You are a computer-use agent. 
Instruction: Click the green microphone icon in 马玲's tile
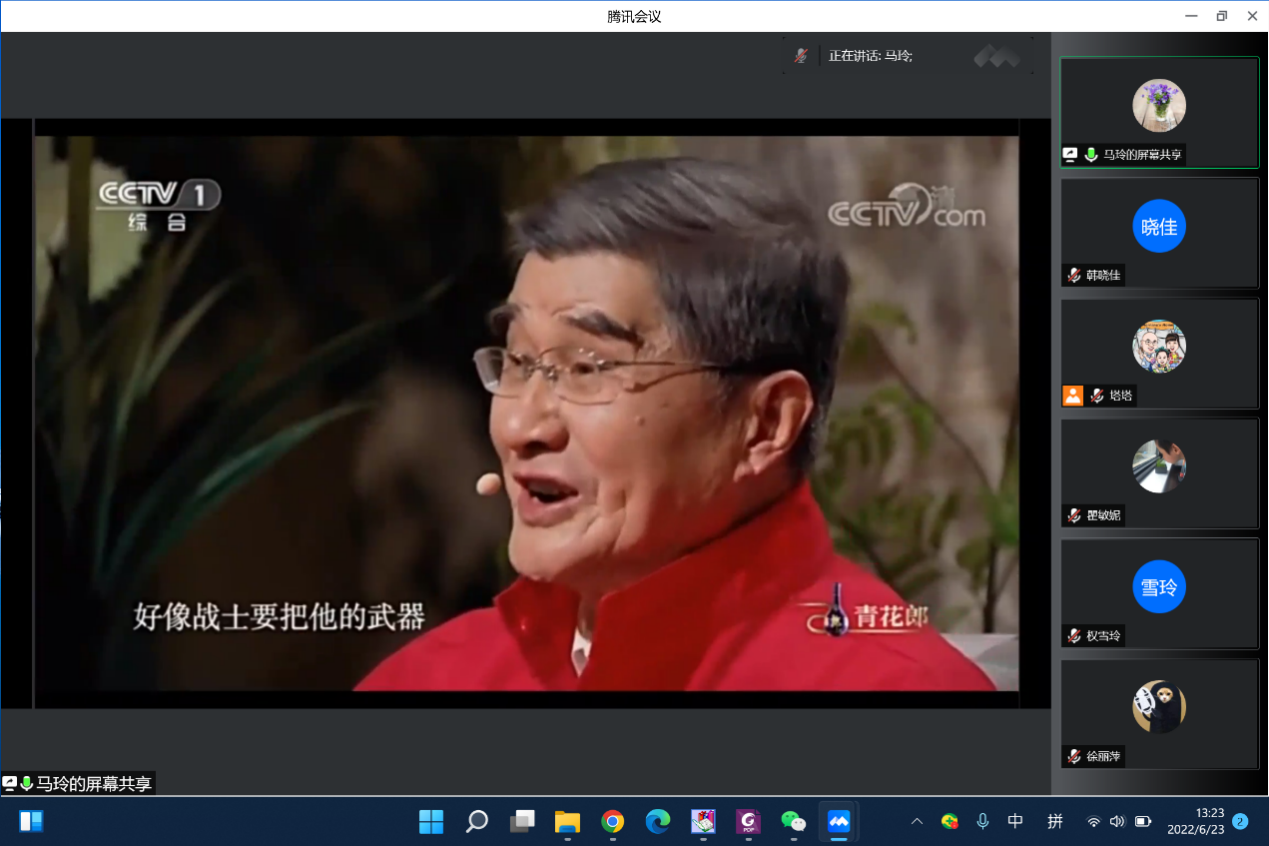pyautogui.click(x=1091, y=155)
